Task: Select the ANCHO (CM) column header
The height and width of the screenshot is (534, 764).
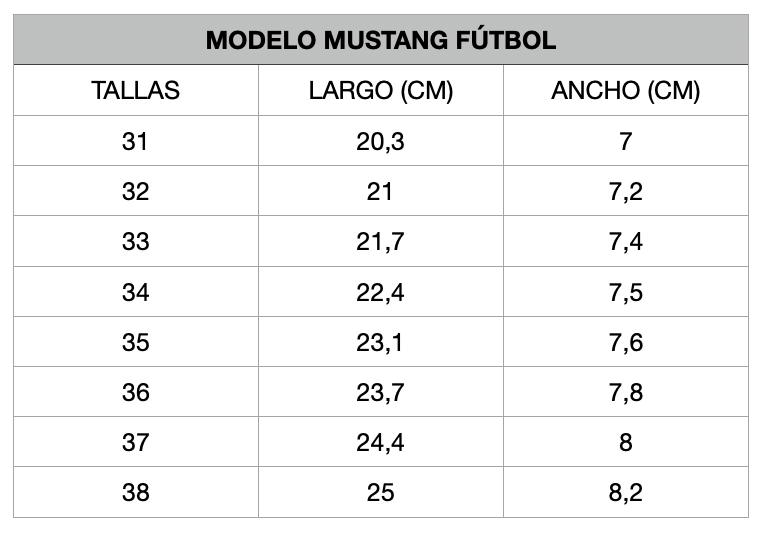Action: (625, 91)
